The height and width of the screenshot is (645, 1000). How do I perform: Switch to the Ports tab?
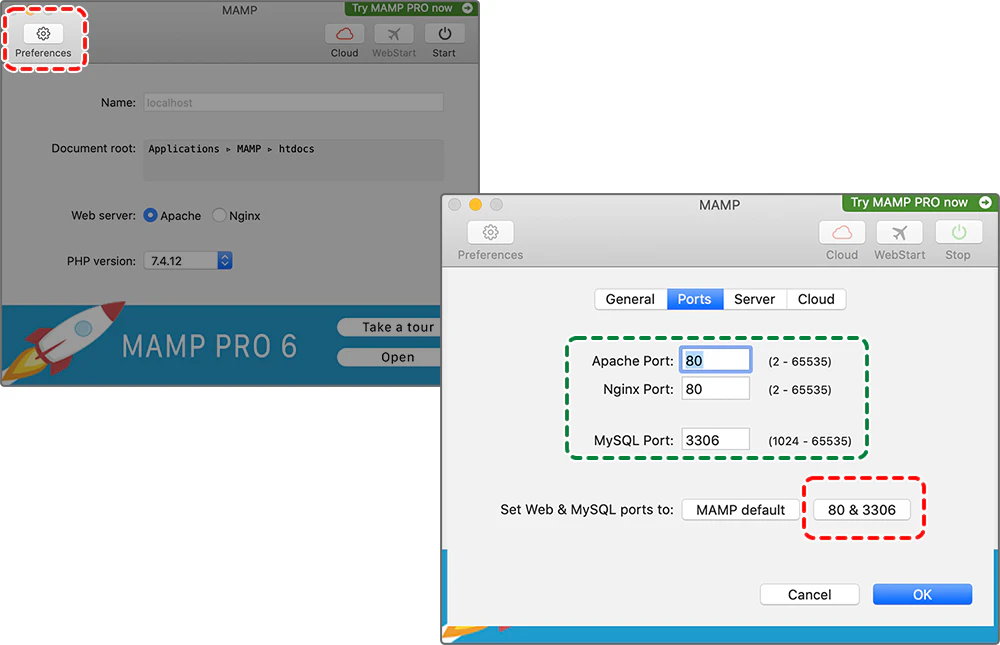click(x=695, y=299)
